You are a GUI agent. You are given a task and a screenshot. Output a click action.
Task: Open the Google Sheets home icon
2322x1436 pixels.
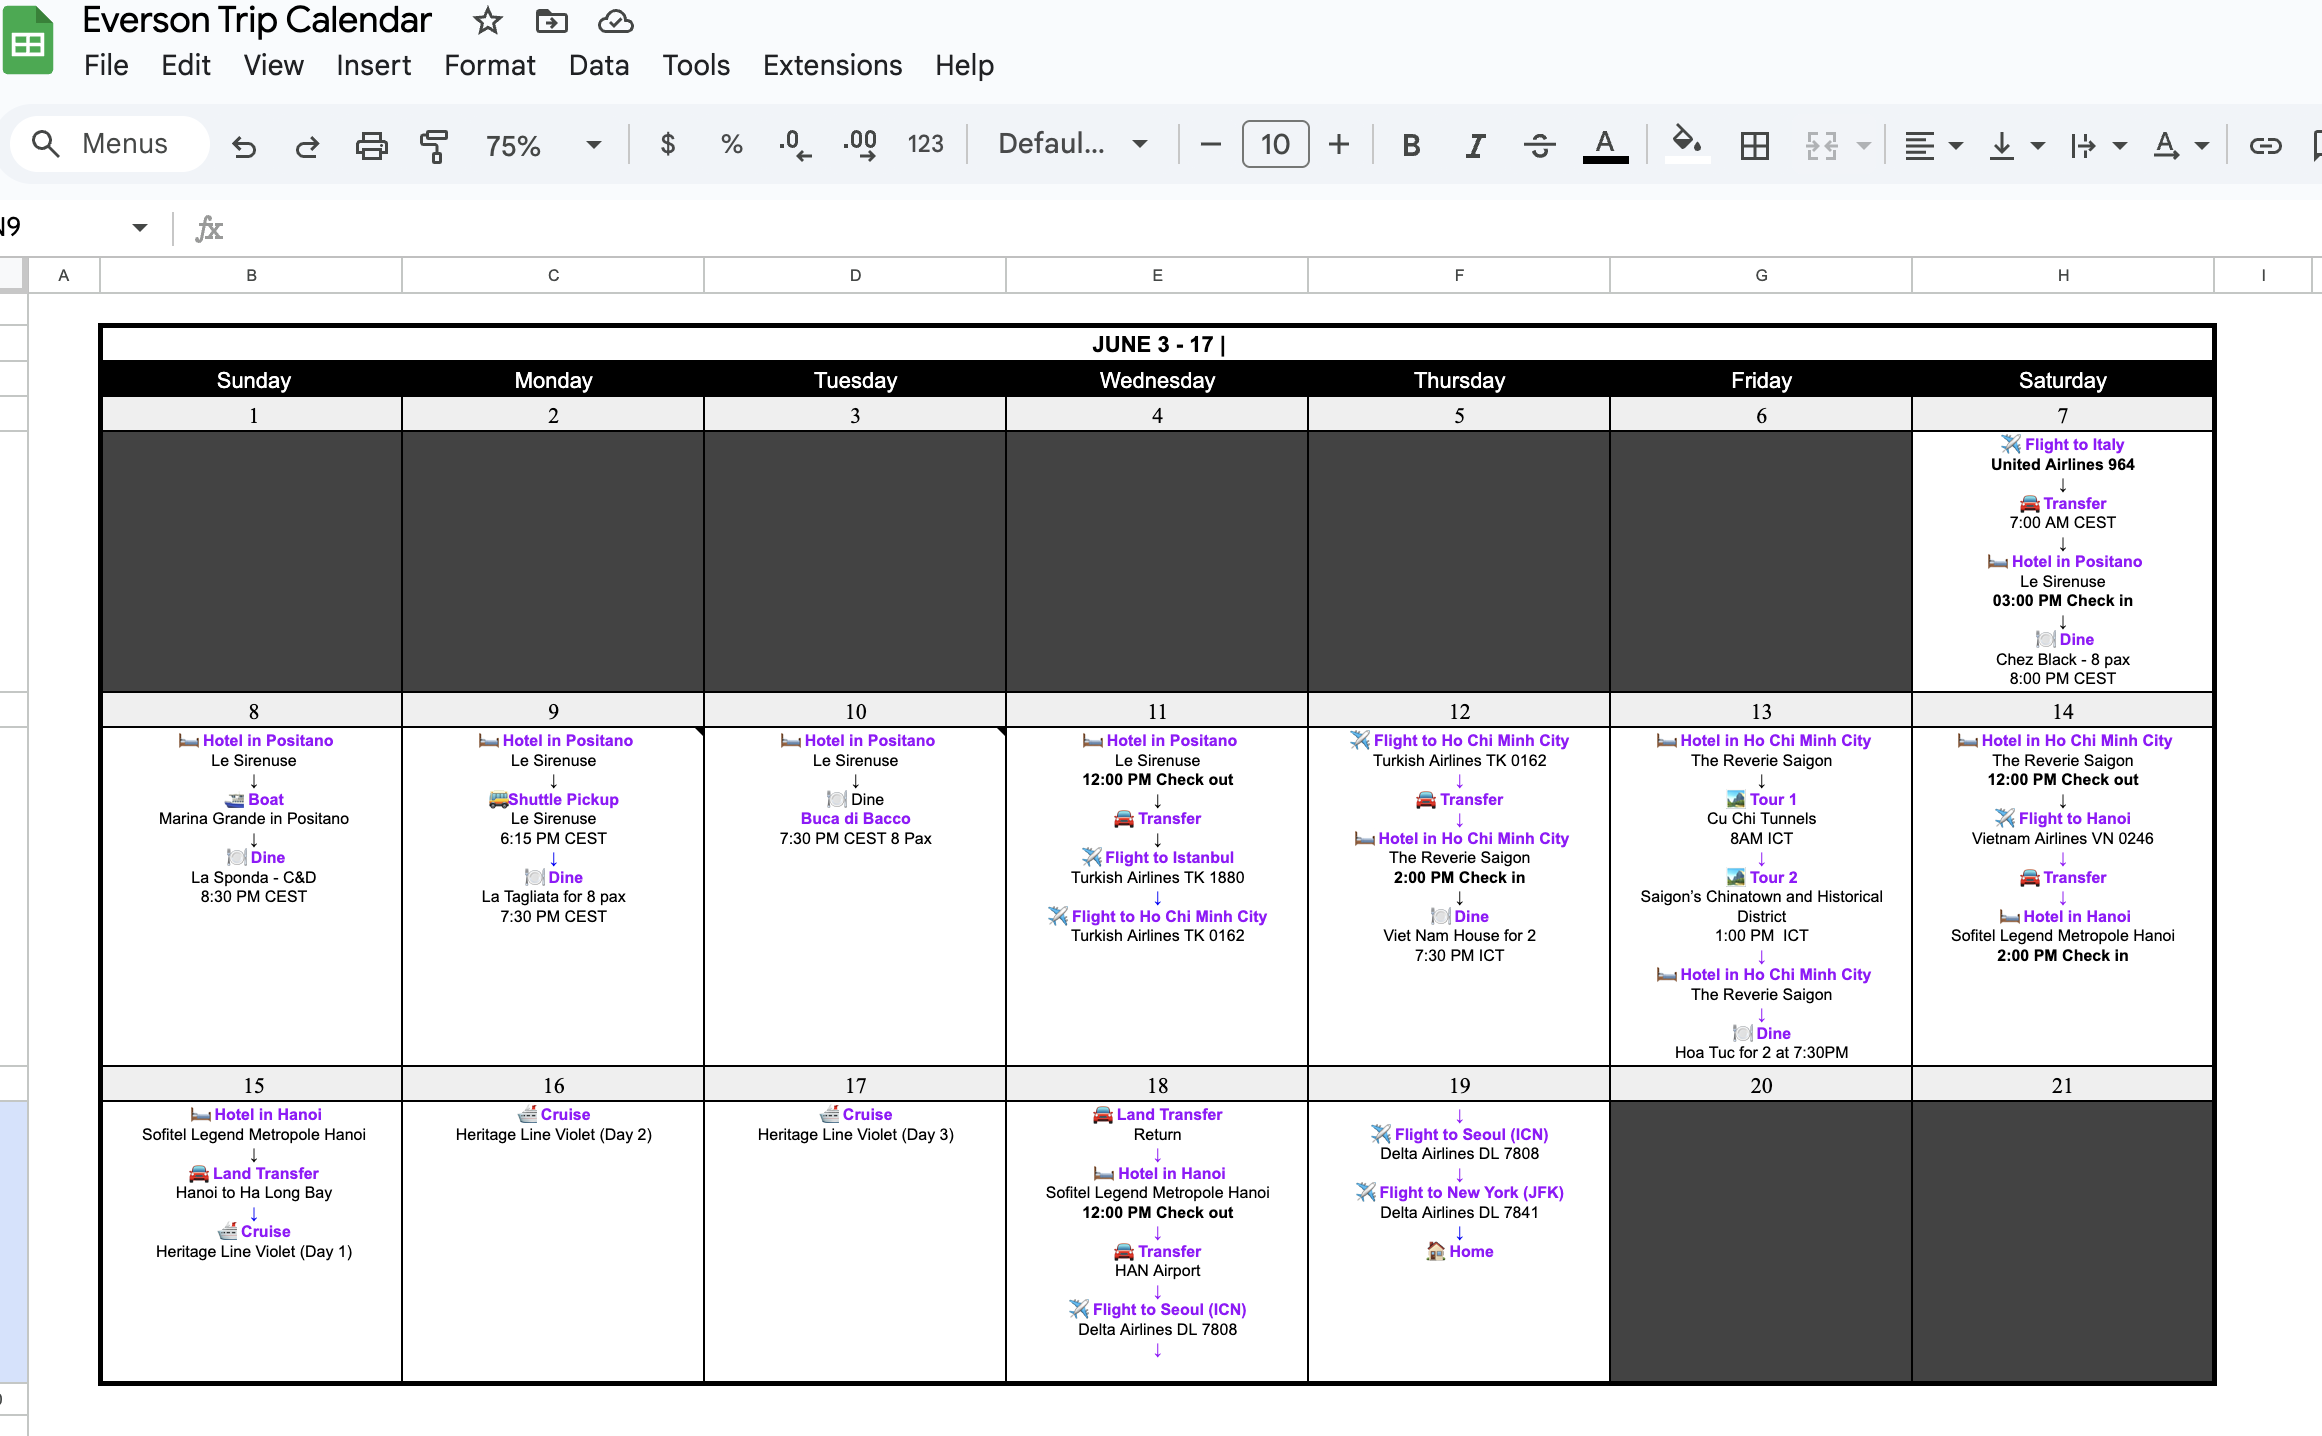click(x=28, y=41)
